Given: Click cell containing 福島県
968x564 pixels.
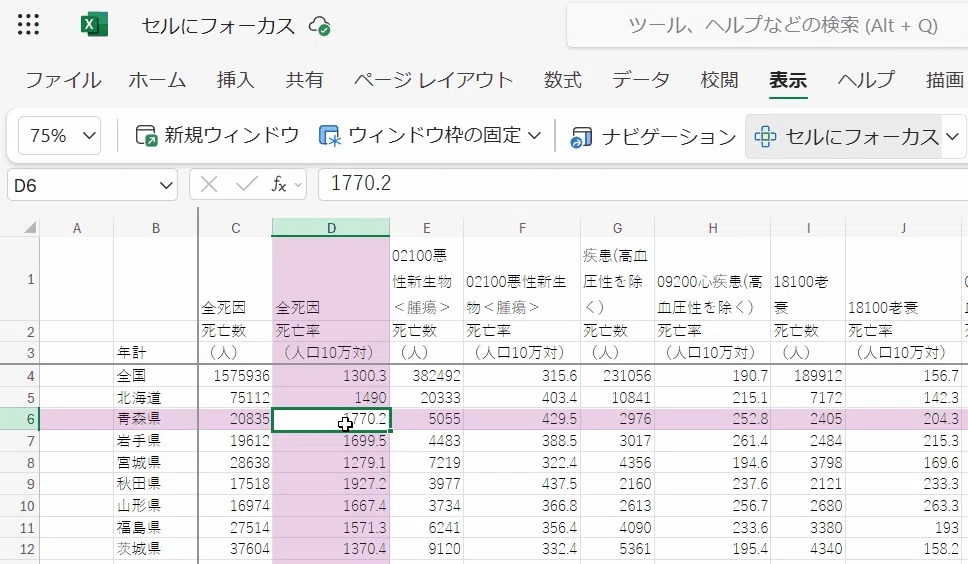Looking at the screenshot, I should [x=156, y=527].
